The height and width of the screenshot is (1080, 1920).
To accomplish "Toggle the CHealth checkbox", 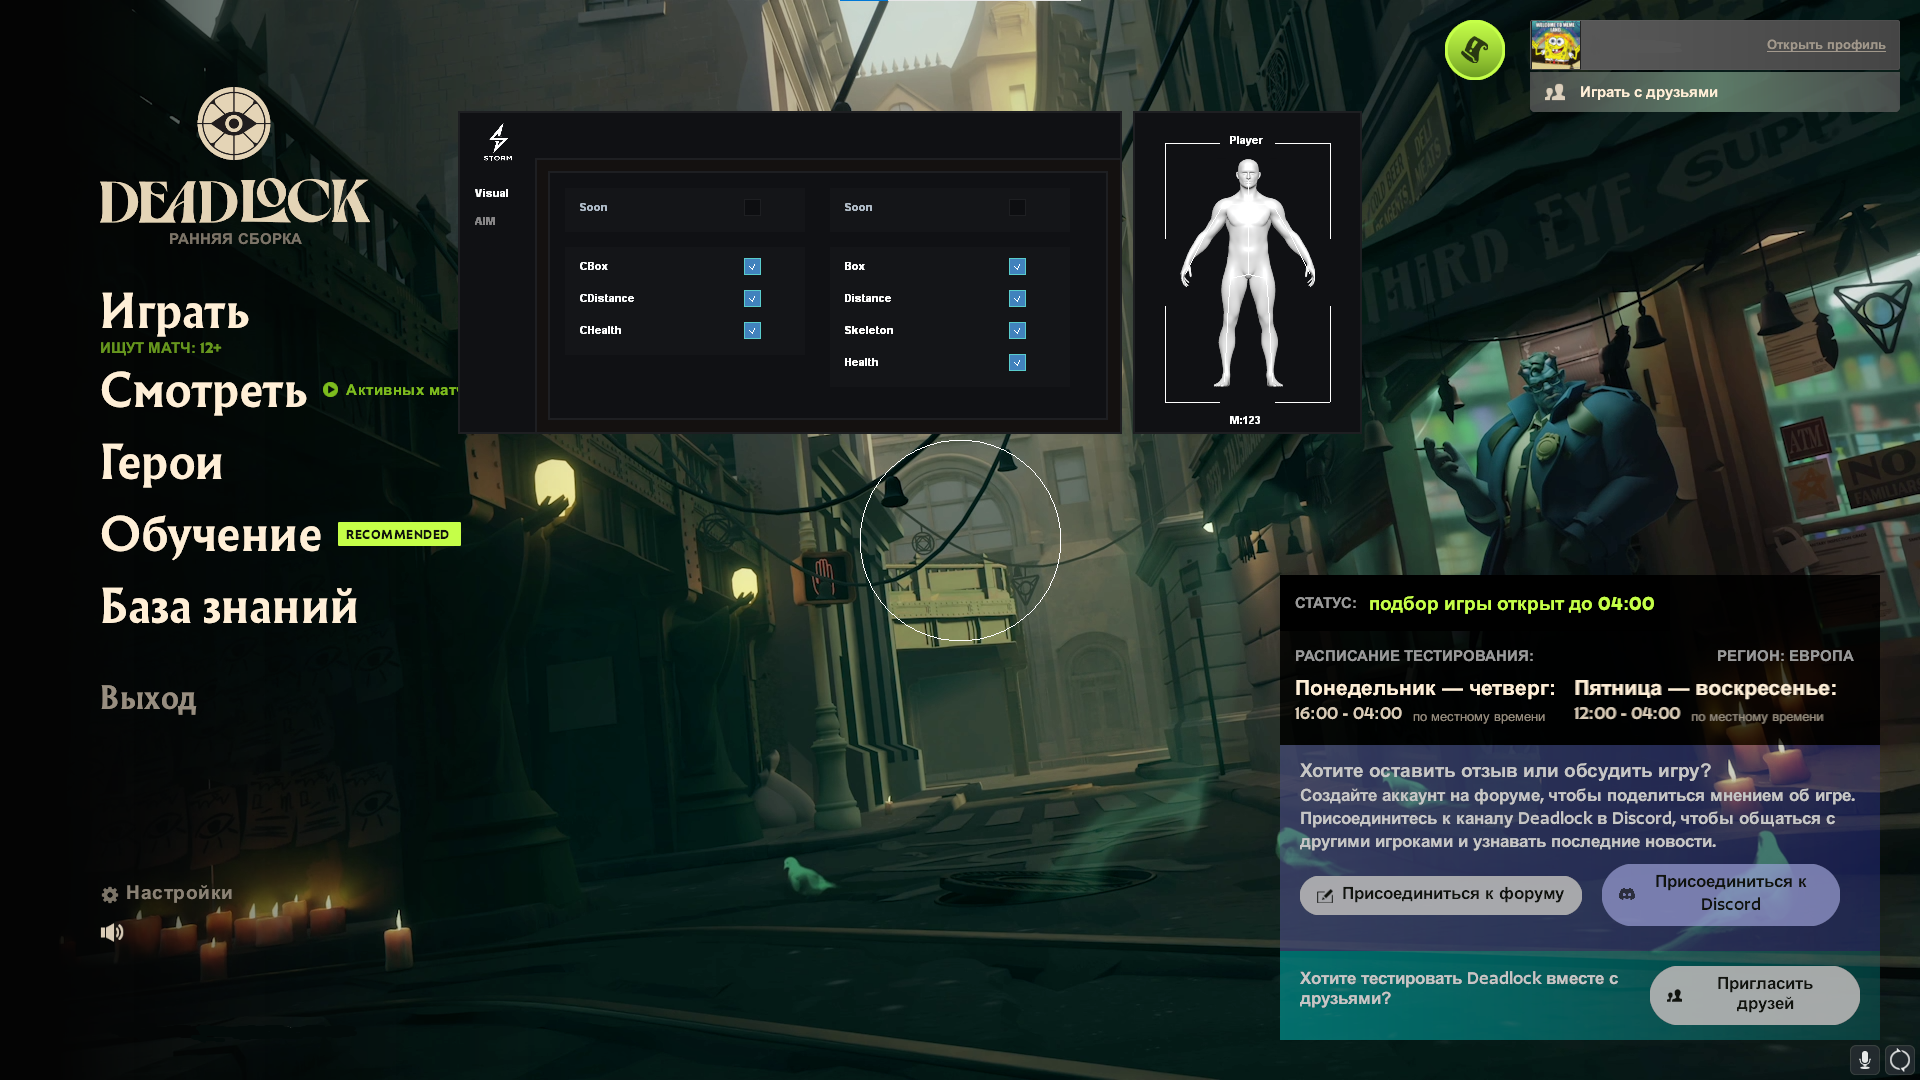I will click(752, 330).
